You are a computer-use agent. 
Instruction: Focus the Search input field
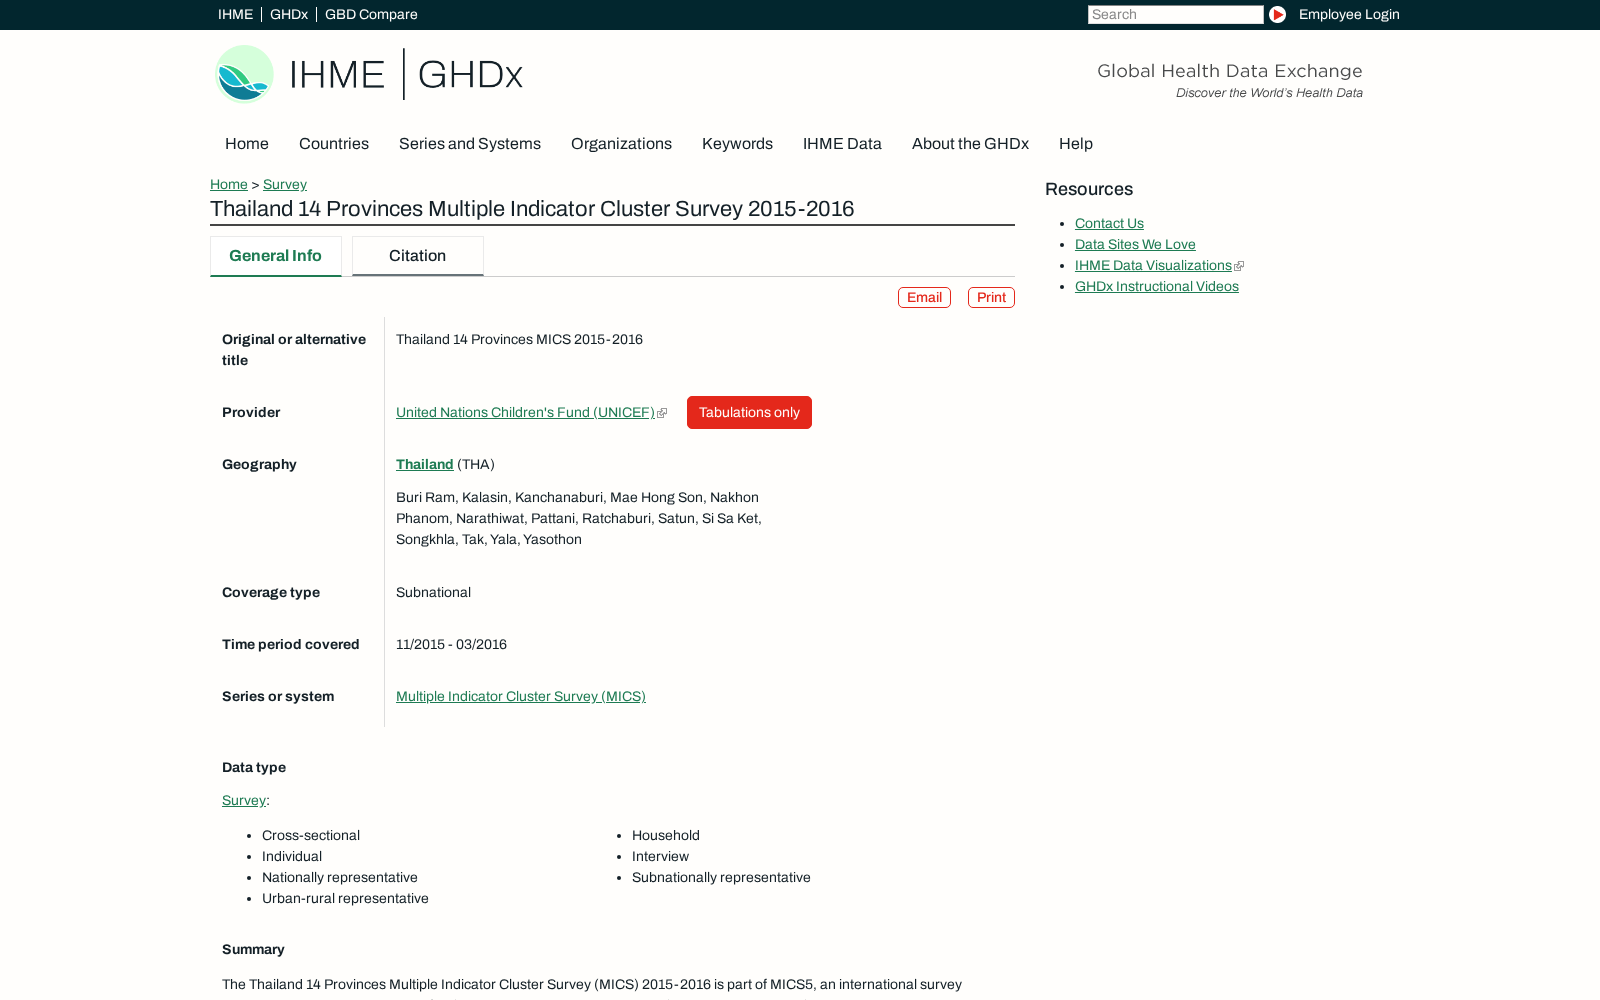click(x=1175, y=14)
